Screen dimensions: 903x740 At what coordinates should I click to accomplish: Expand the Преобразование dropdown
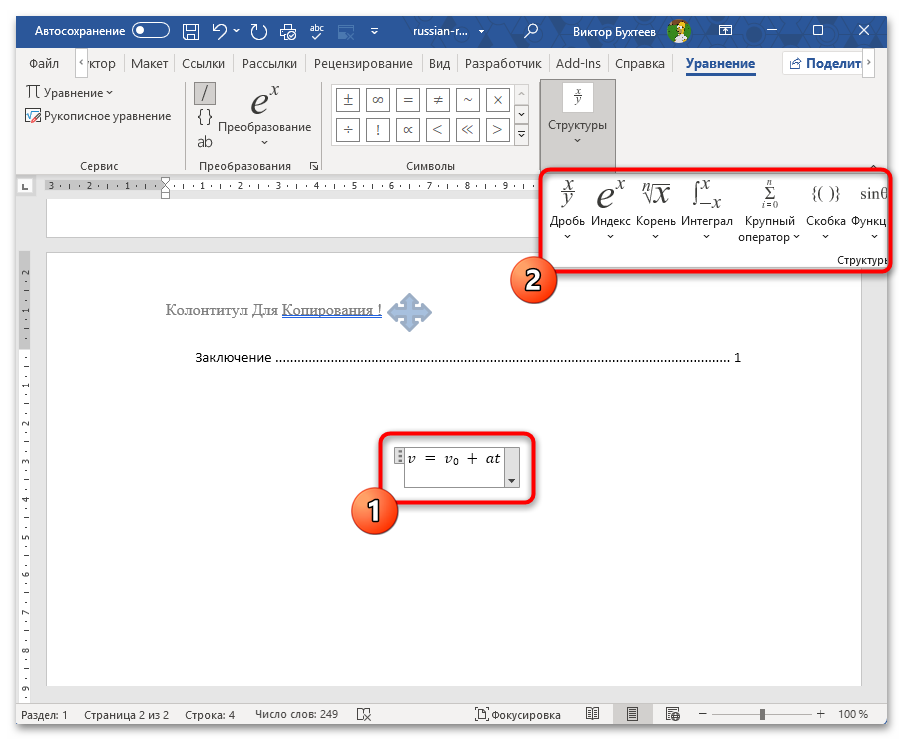(x=264, y=117)
